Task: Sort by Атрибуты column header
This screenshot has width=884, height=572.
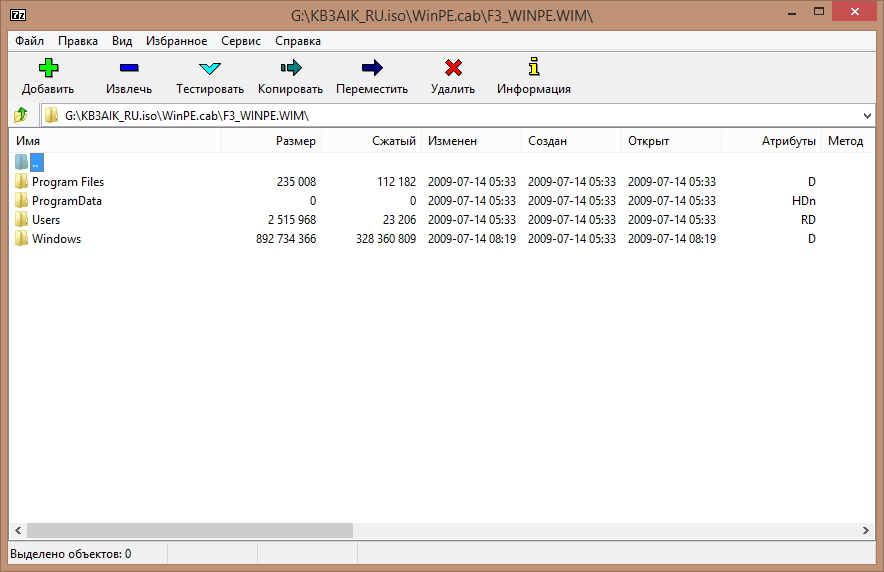Action: point(771,141)
